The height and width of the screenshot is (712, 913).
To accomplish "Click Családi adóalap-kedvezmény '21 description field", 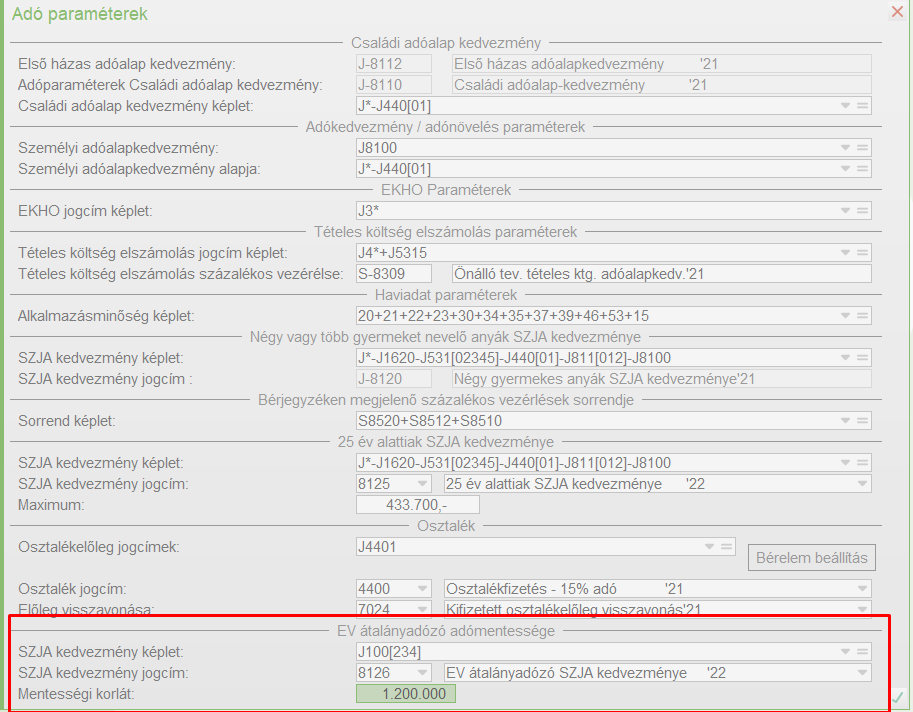I will tap(661, 85).
